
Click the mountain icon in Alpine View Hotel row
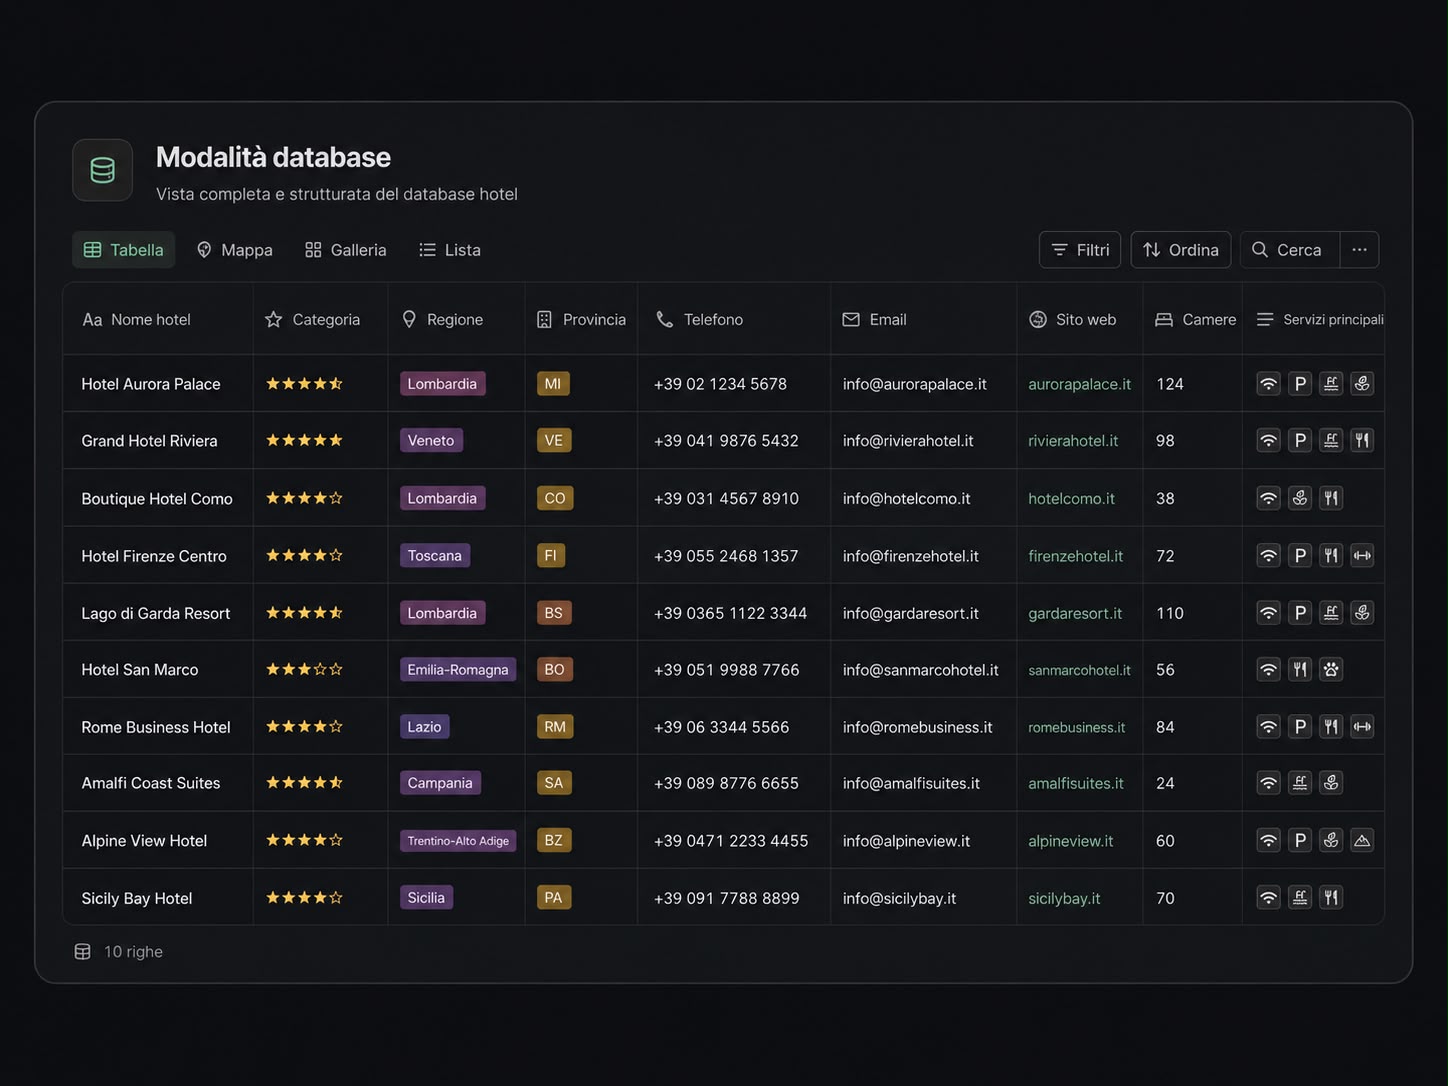coord(1362,841)
